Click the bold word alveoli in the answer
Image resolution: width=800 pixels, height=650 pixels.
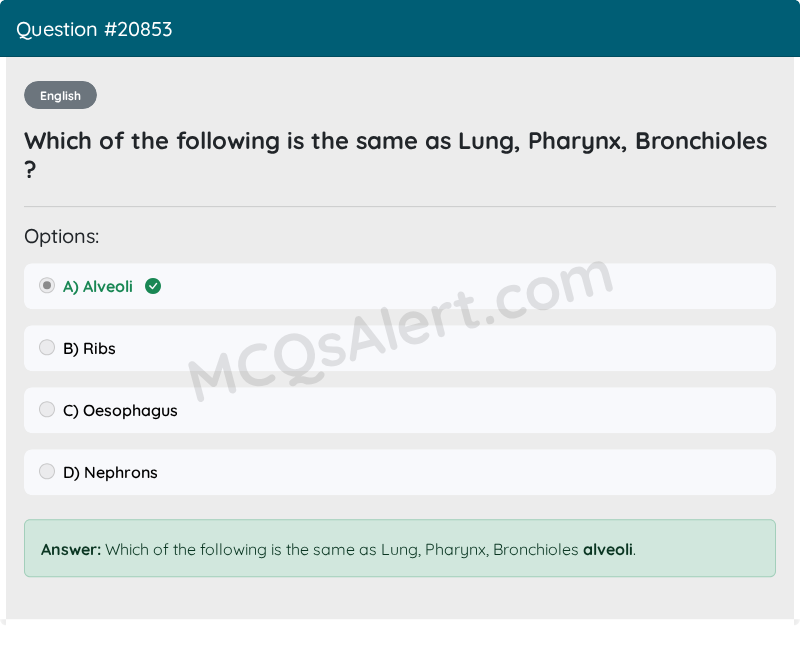pos(608,549)
